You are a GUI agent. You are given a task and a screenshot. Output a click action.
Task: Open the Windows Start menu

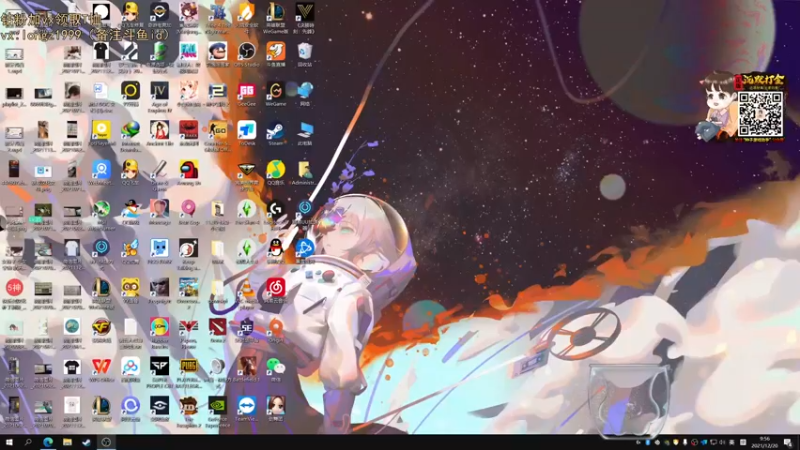[9, 442]
